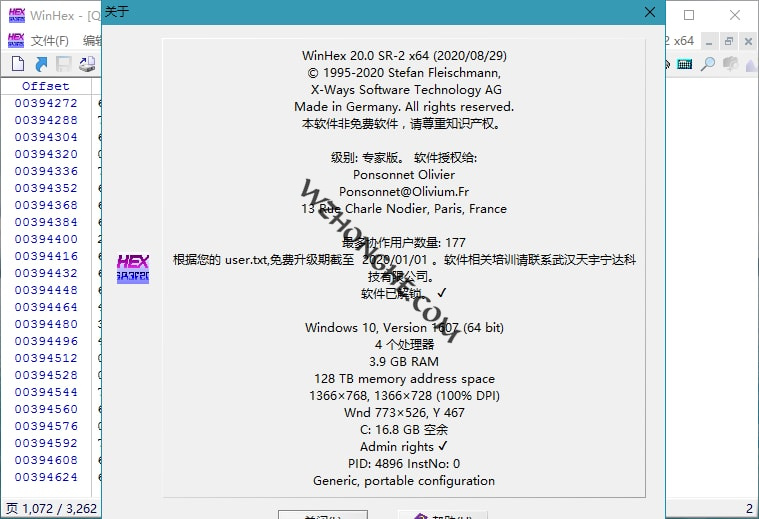Click the grayed camera snapshot icon

click(x=730, y=63)
